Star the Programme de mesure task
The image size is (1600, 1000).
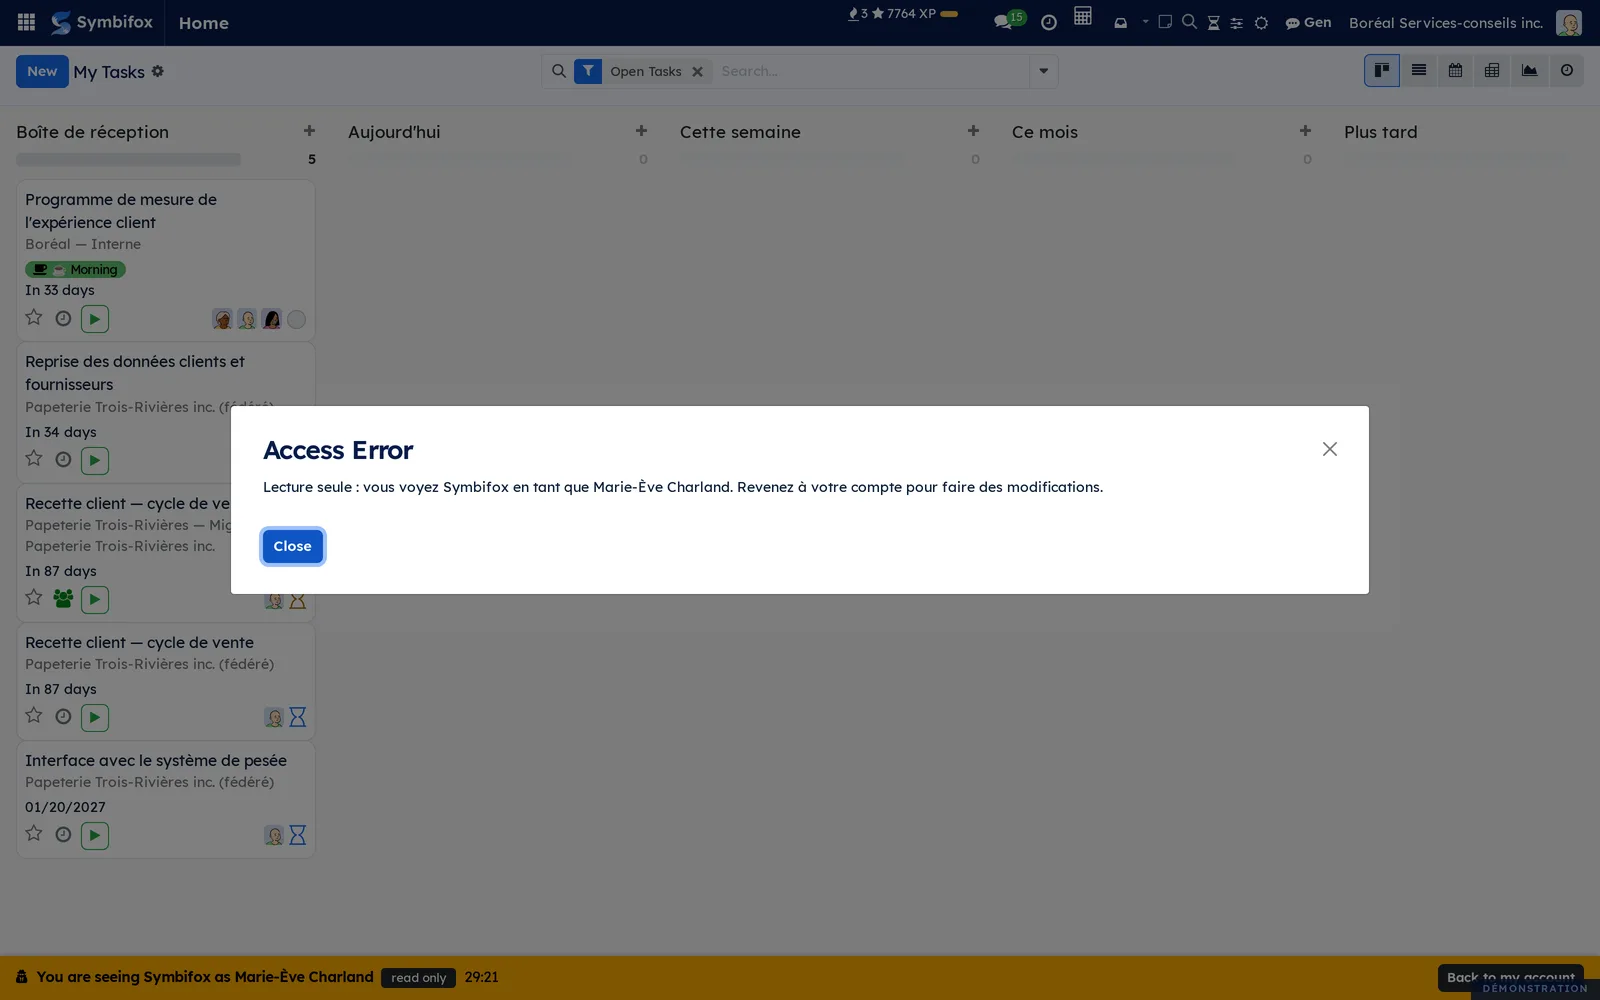point(34,318)
